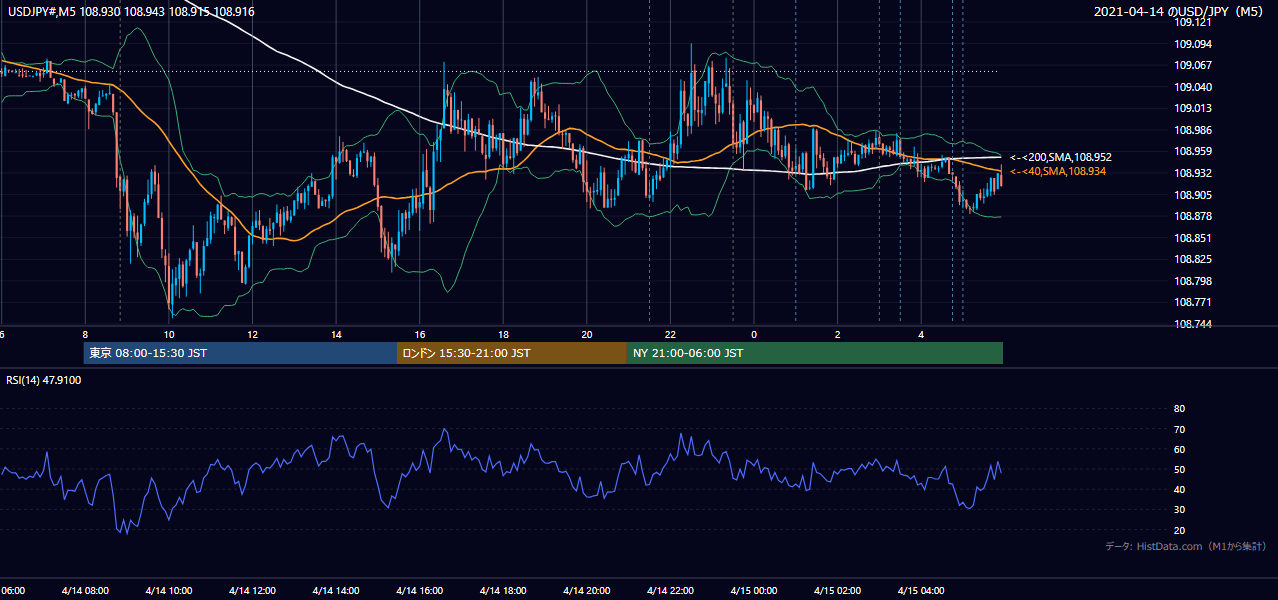Click price axis value 108.959
1278x600 pixels.
coord(1192,151)
